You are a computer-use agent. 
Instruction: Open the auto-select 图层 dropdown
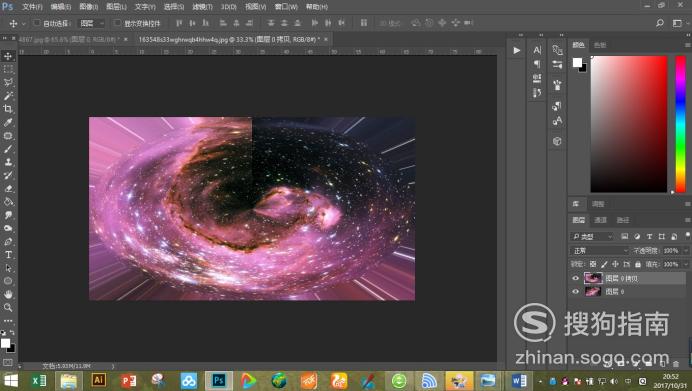pyautogui.click(x=92, y=23)
